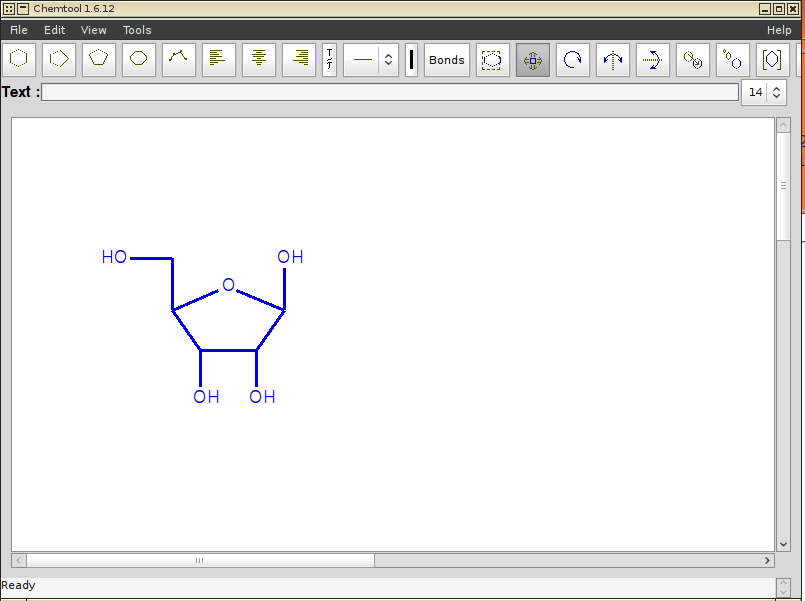Click the bottom left OH label
The height and width of the screenshot is (601, 805).
[206, 397]
